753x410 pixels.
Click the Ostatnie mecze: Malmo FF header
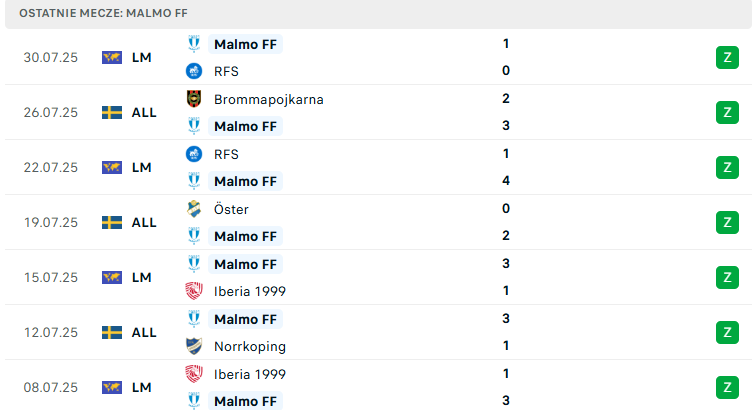pyautogui.click(x=103, y=13)
